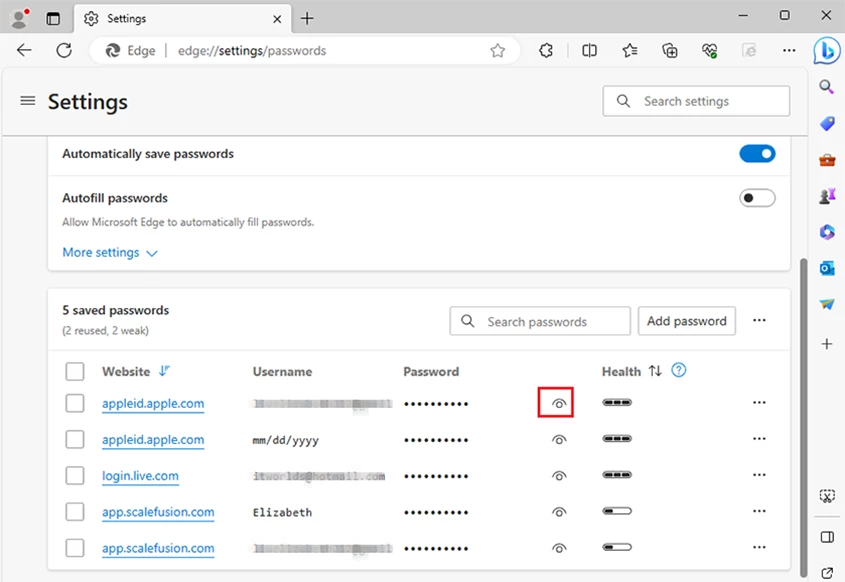Show password for first appleid.apple.com row

pos(559,404)
